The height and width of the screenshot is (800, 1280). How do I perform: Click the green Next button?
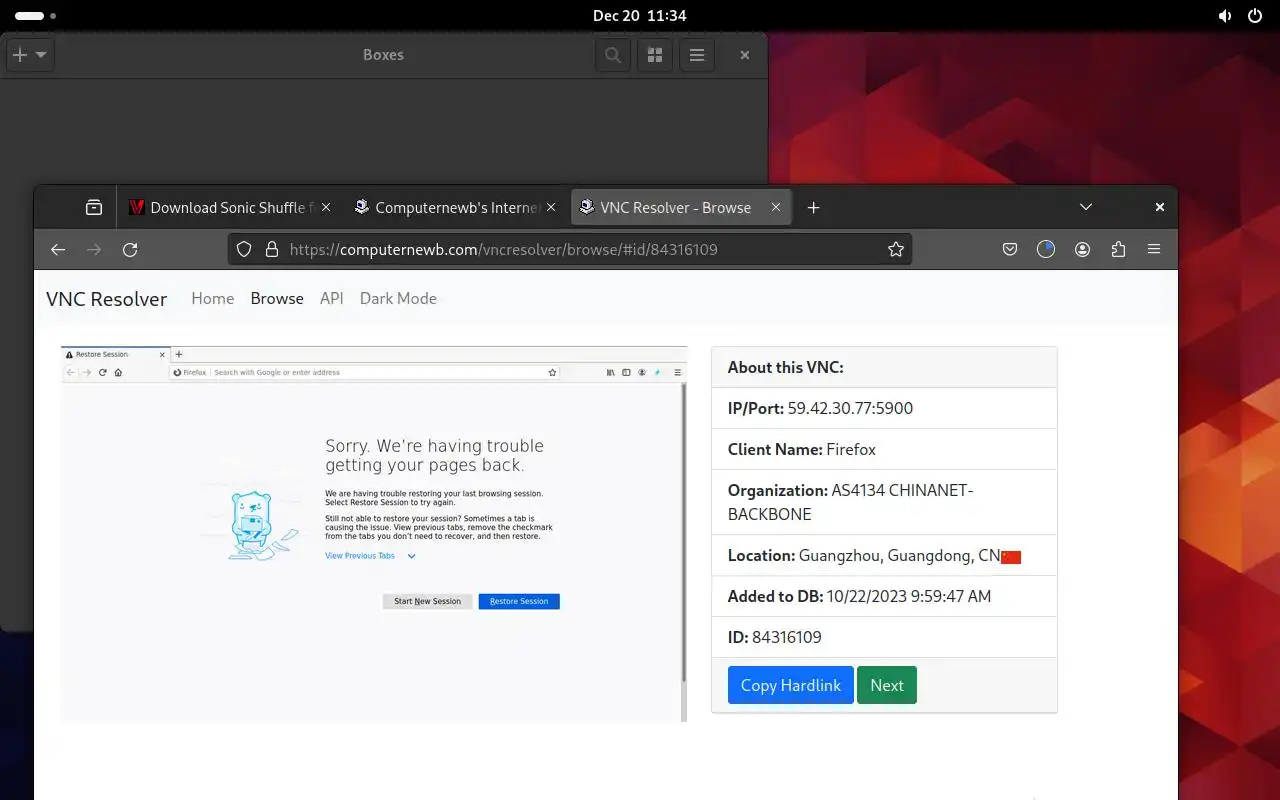click(x=887, y=685)
